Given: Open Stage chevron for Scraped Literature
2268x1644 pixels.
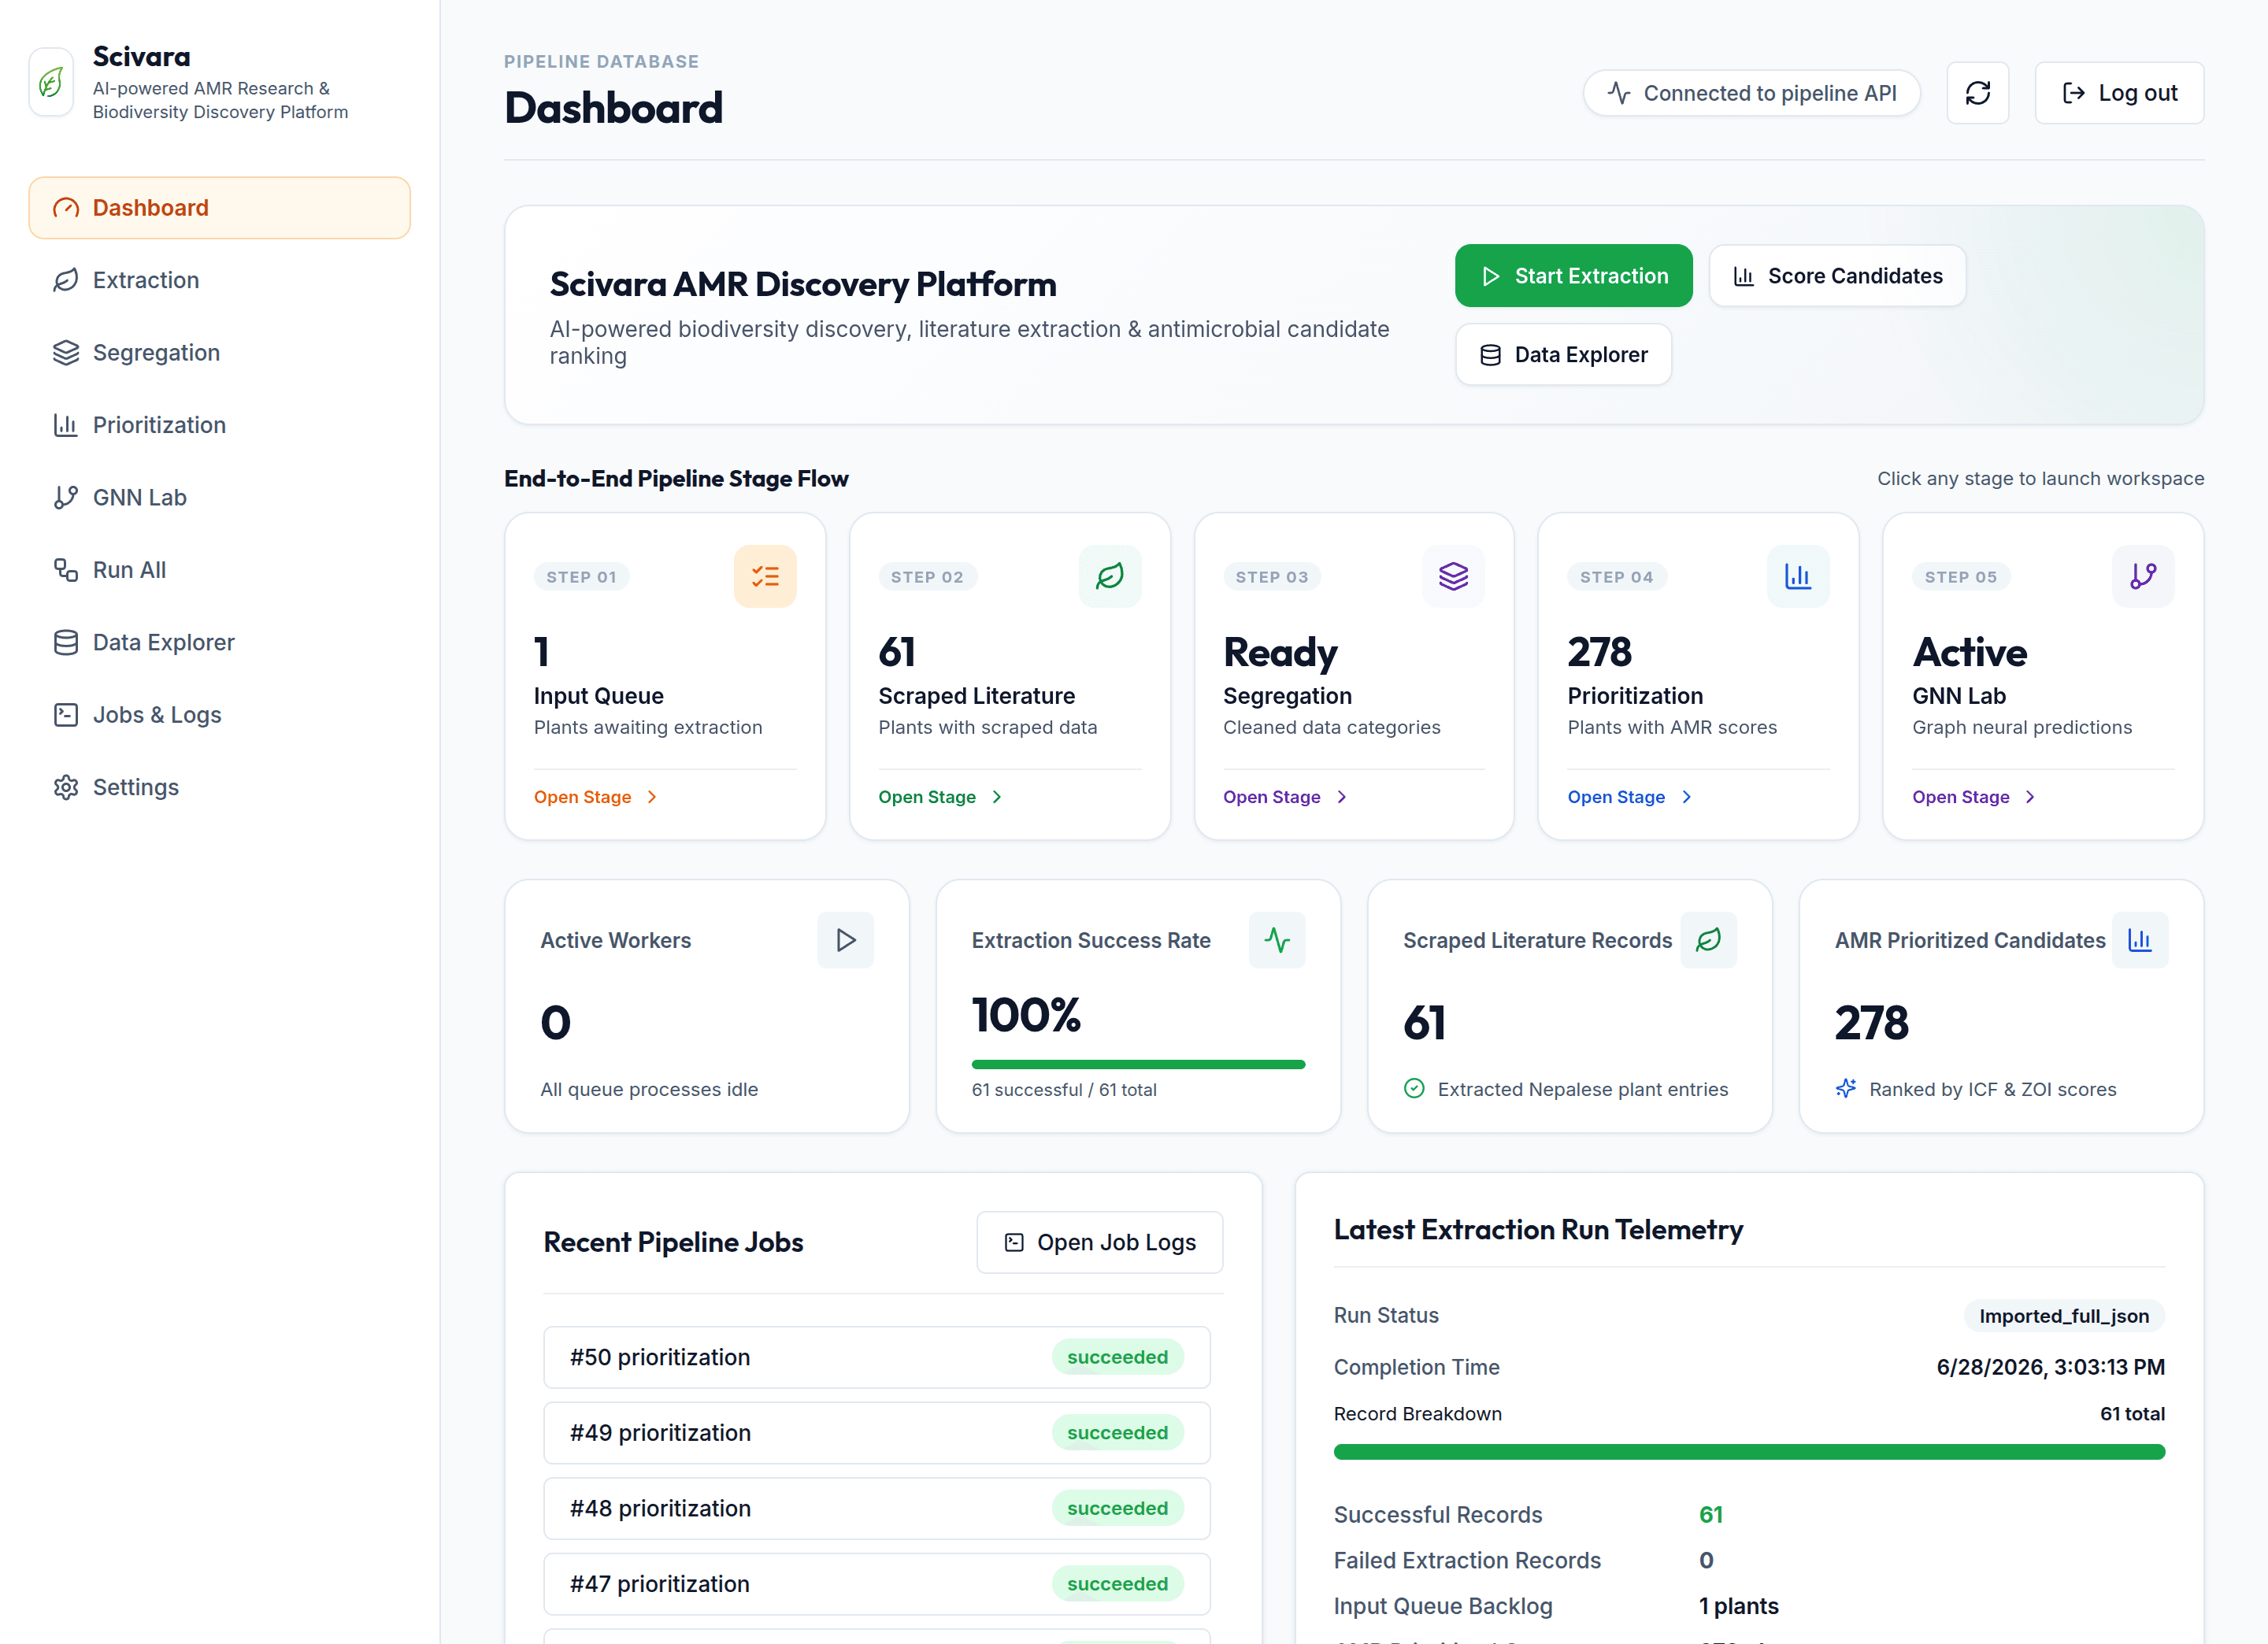Looking at the screenshot, I should 997,797.
